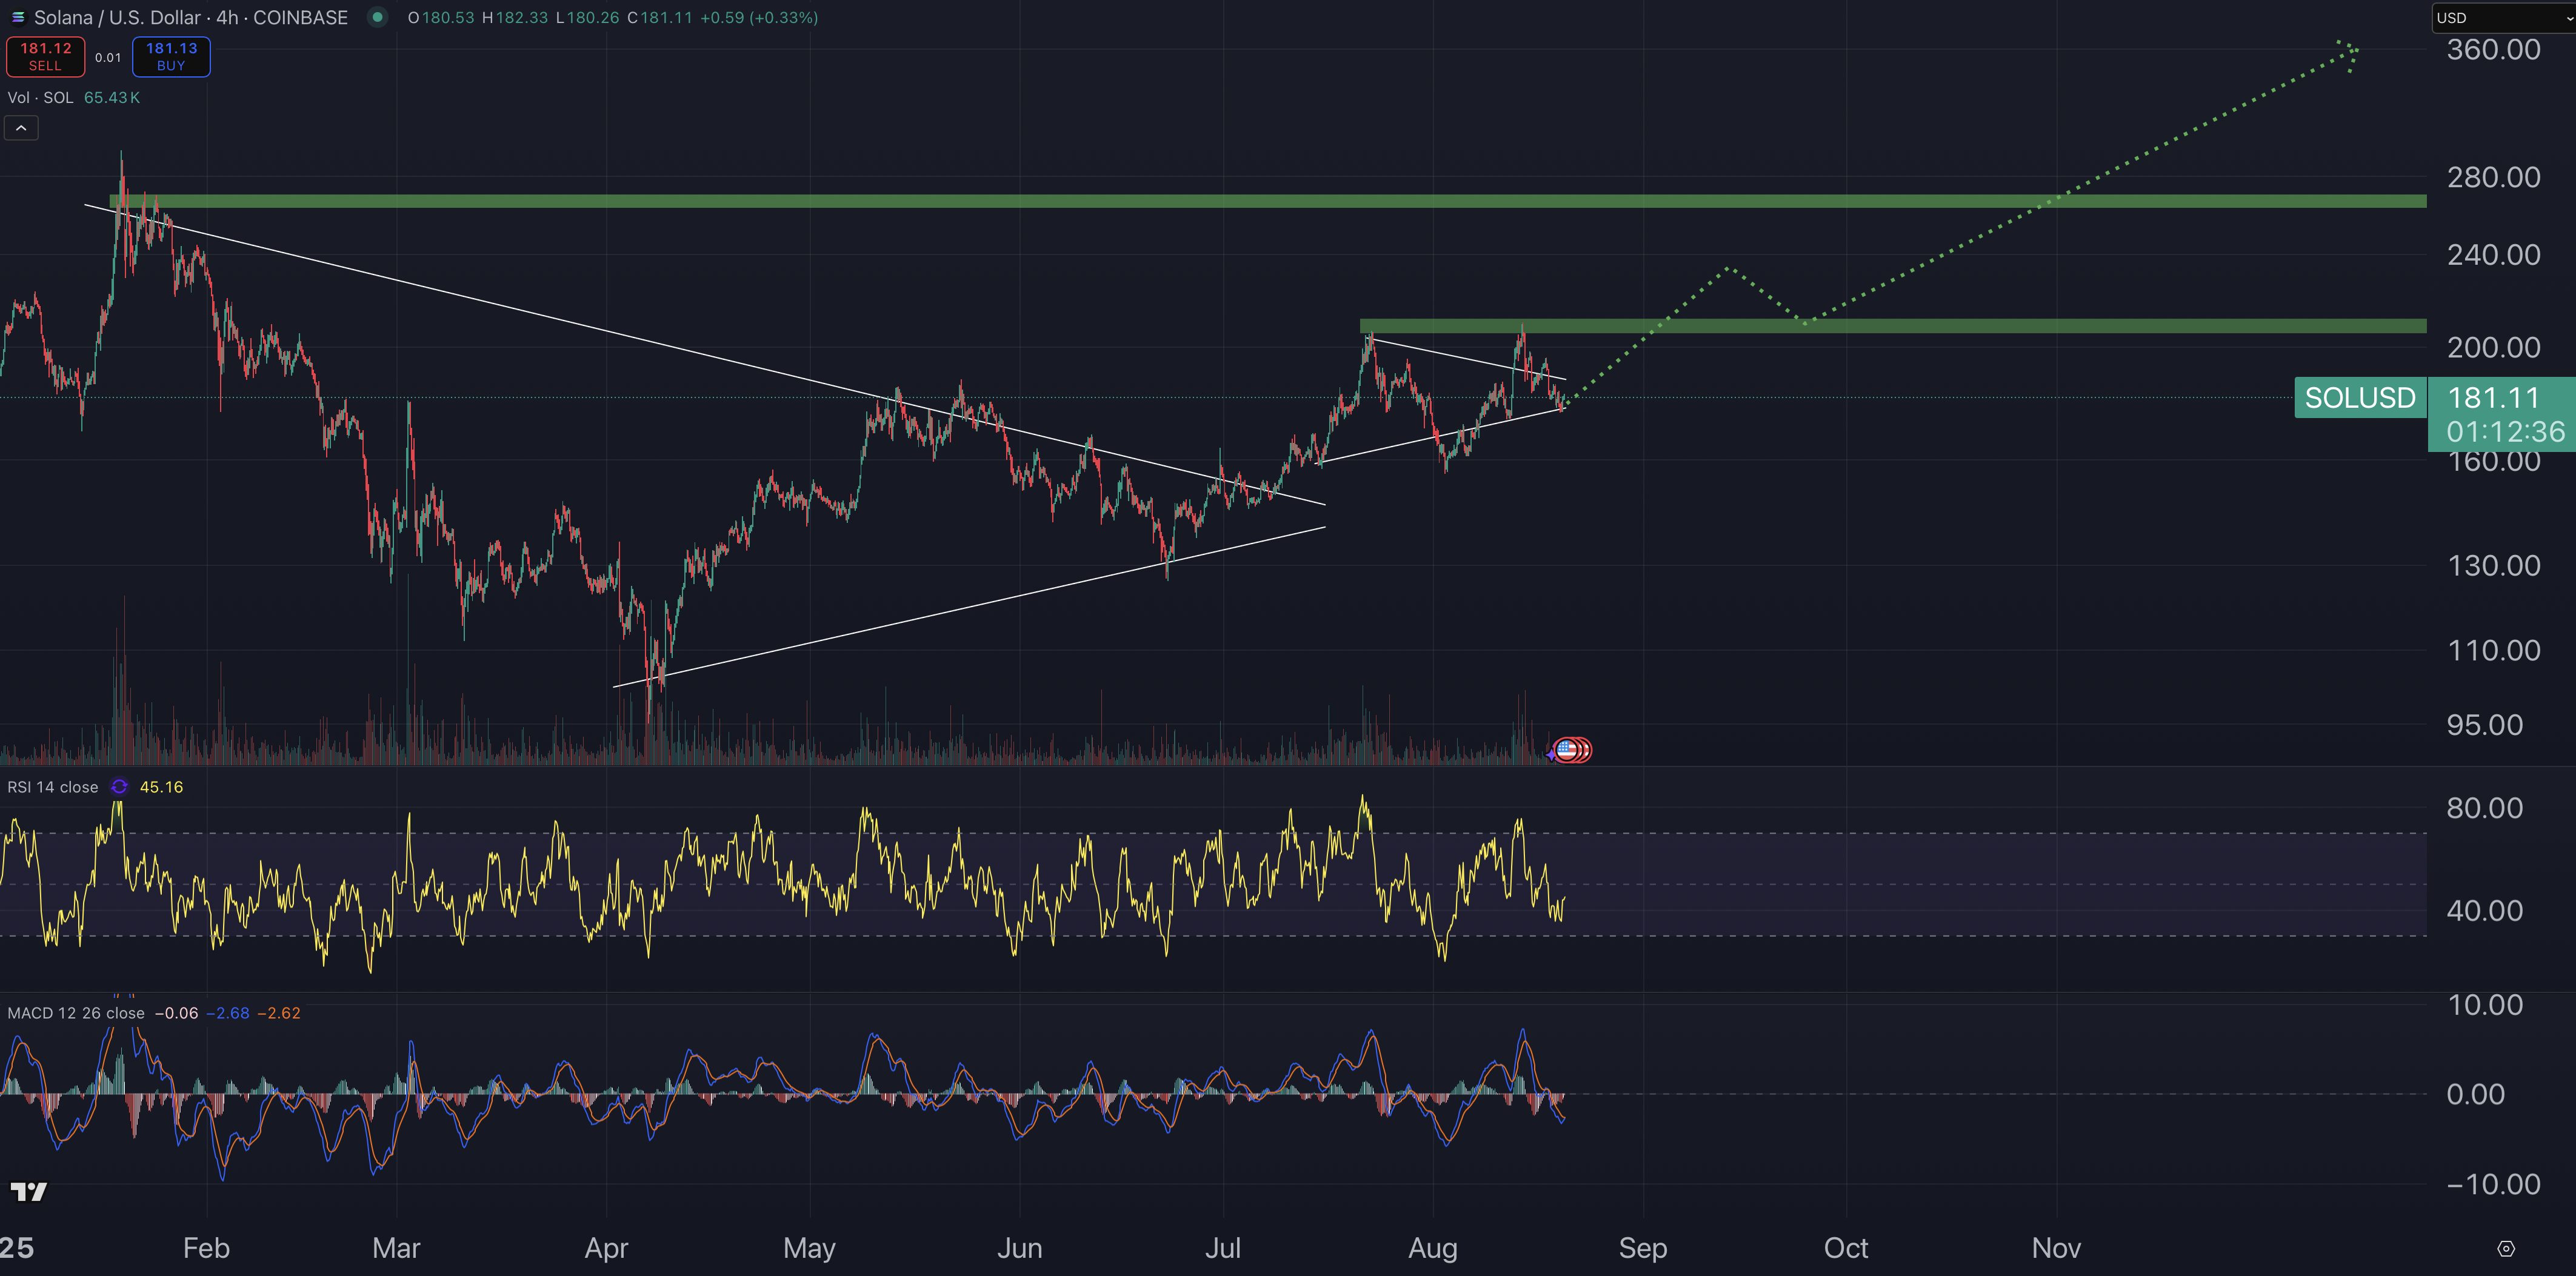
Task: Click the spread value 0.01
Action: [x=108, y=57]
